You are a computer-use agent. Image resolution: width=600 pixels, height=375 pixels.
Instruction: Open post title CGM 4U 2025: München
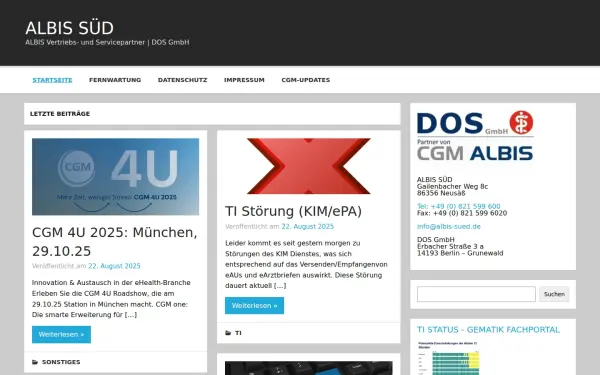114,241
